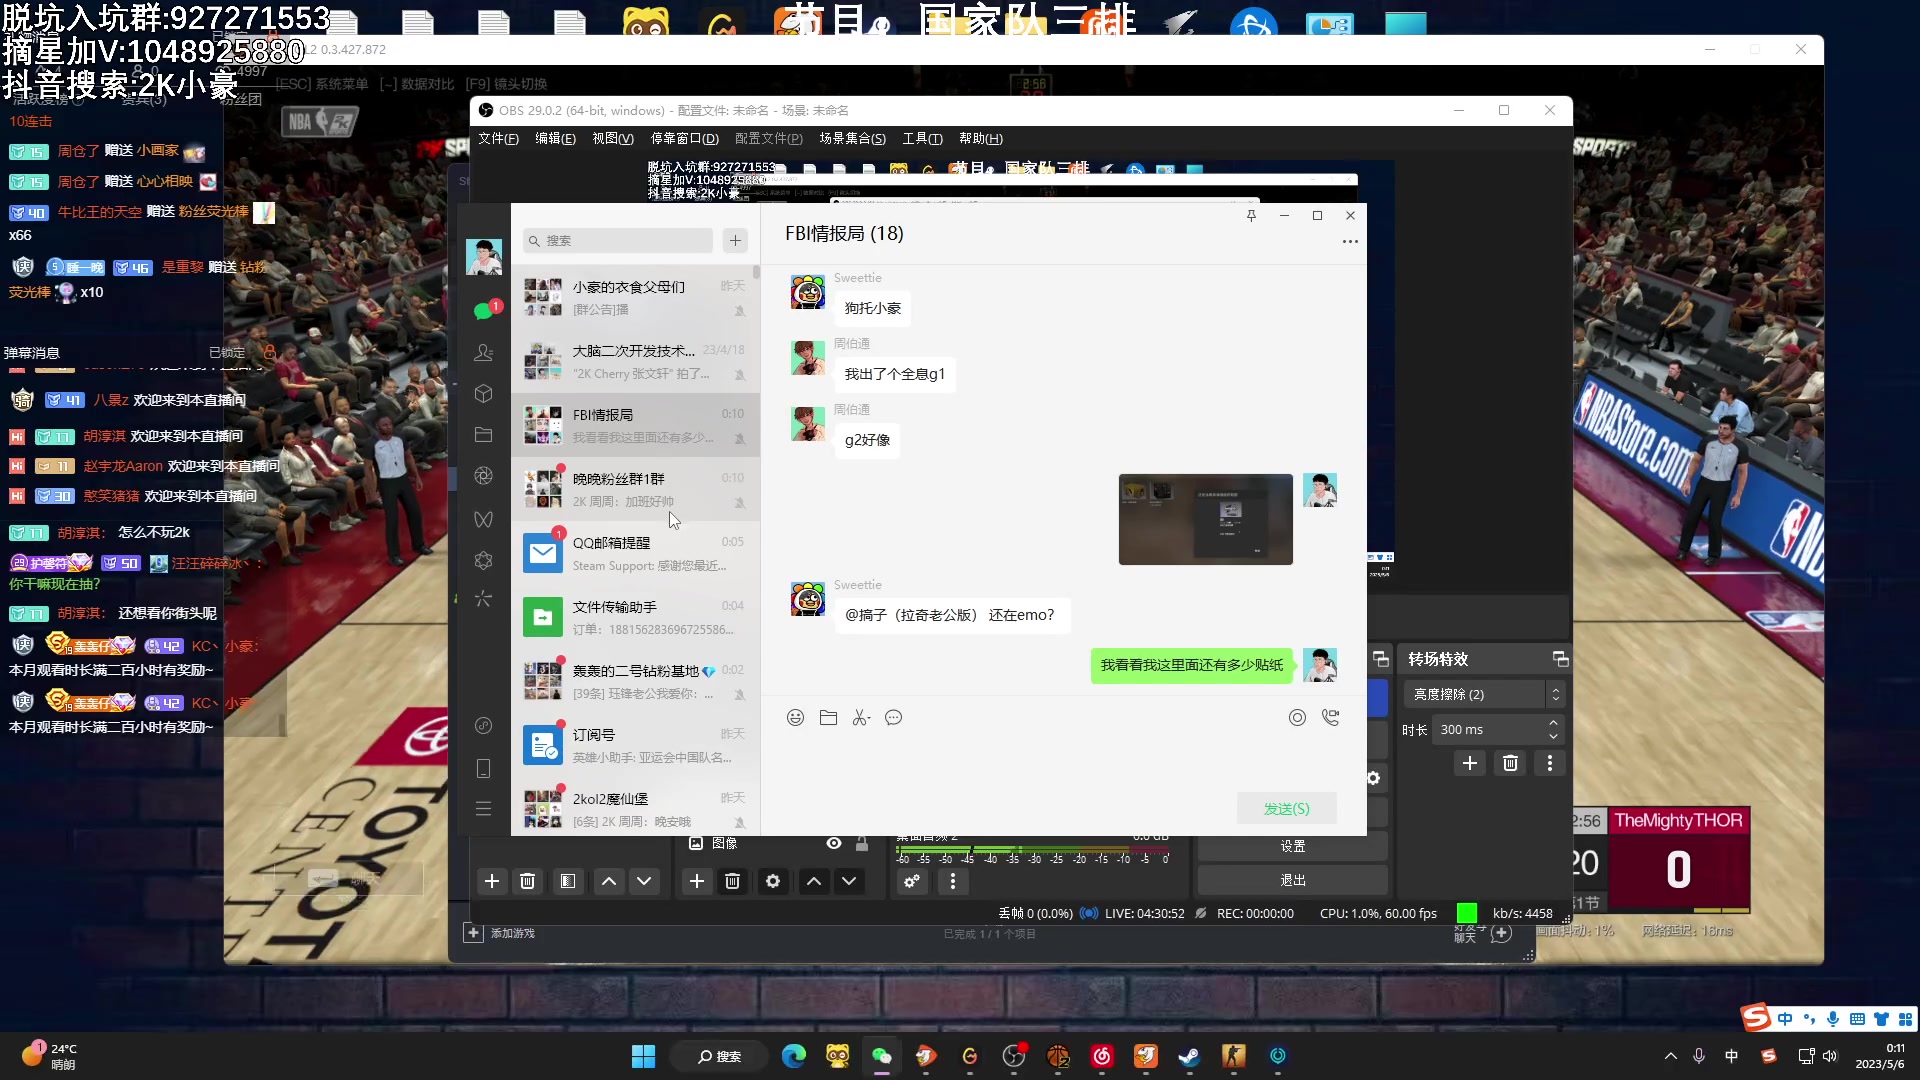
Task: Open OBS 帮助(H) menu
Action: (981, 139)
